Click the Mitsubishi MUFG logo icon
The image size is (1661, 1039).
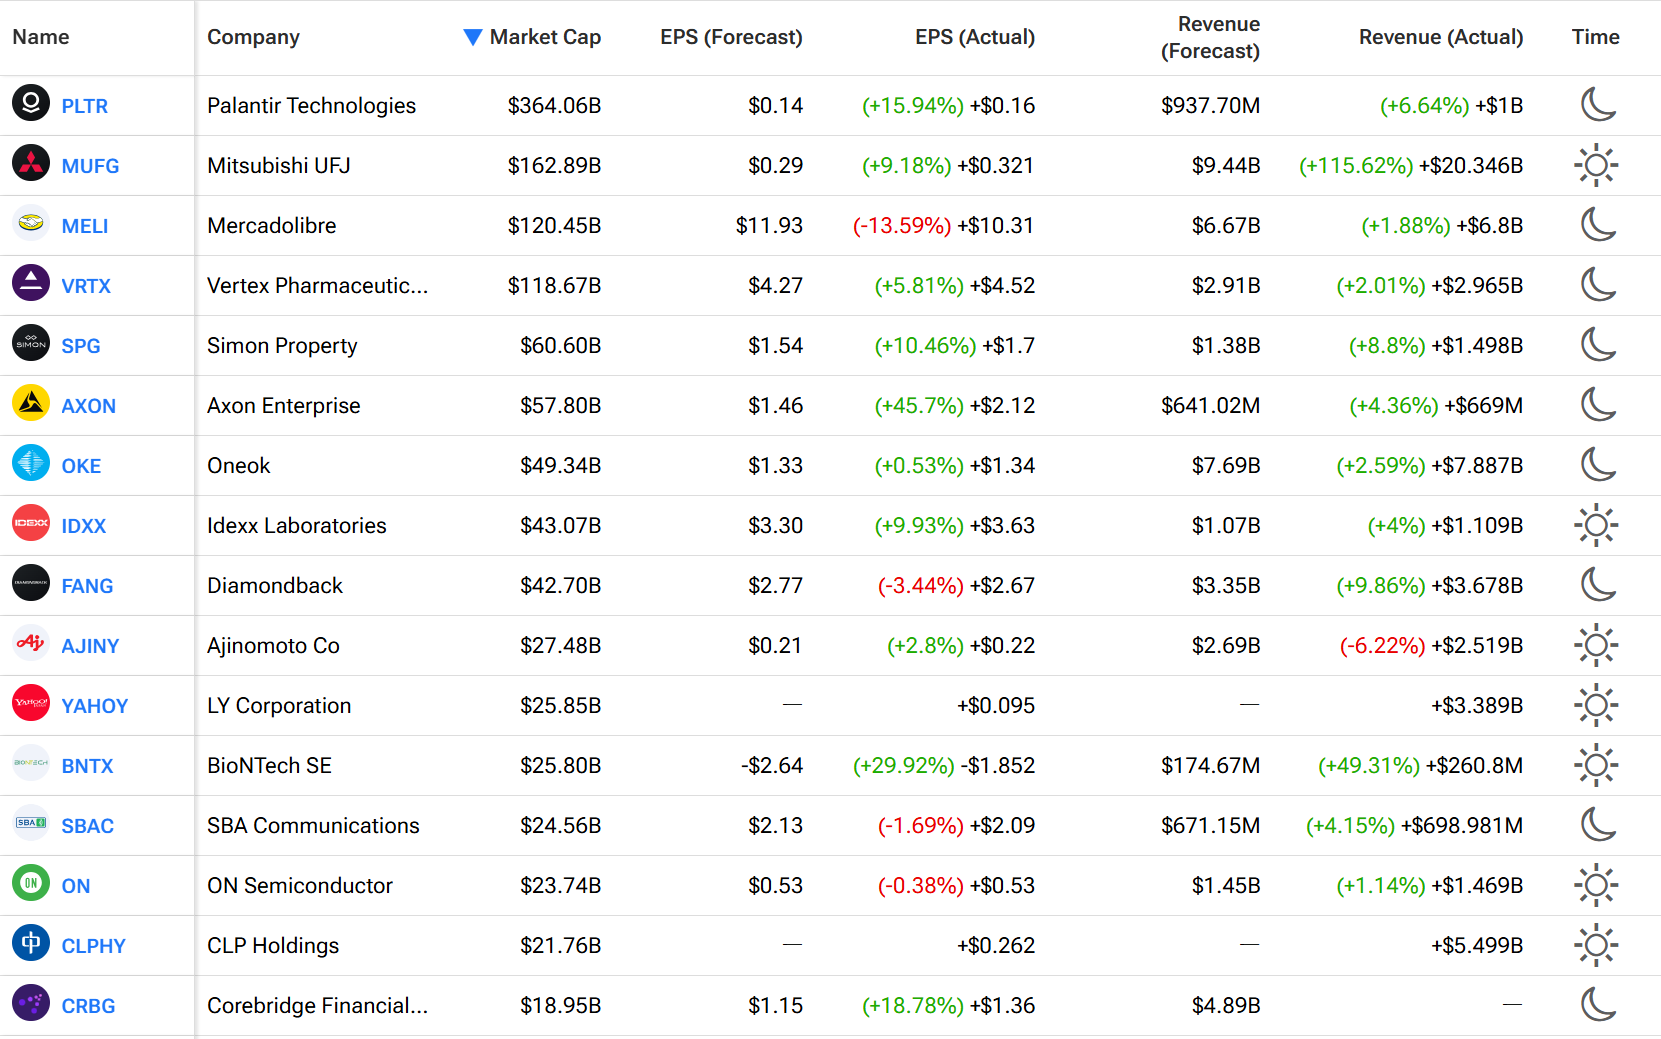31,163
